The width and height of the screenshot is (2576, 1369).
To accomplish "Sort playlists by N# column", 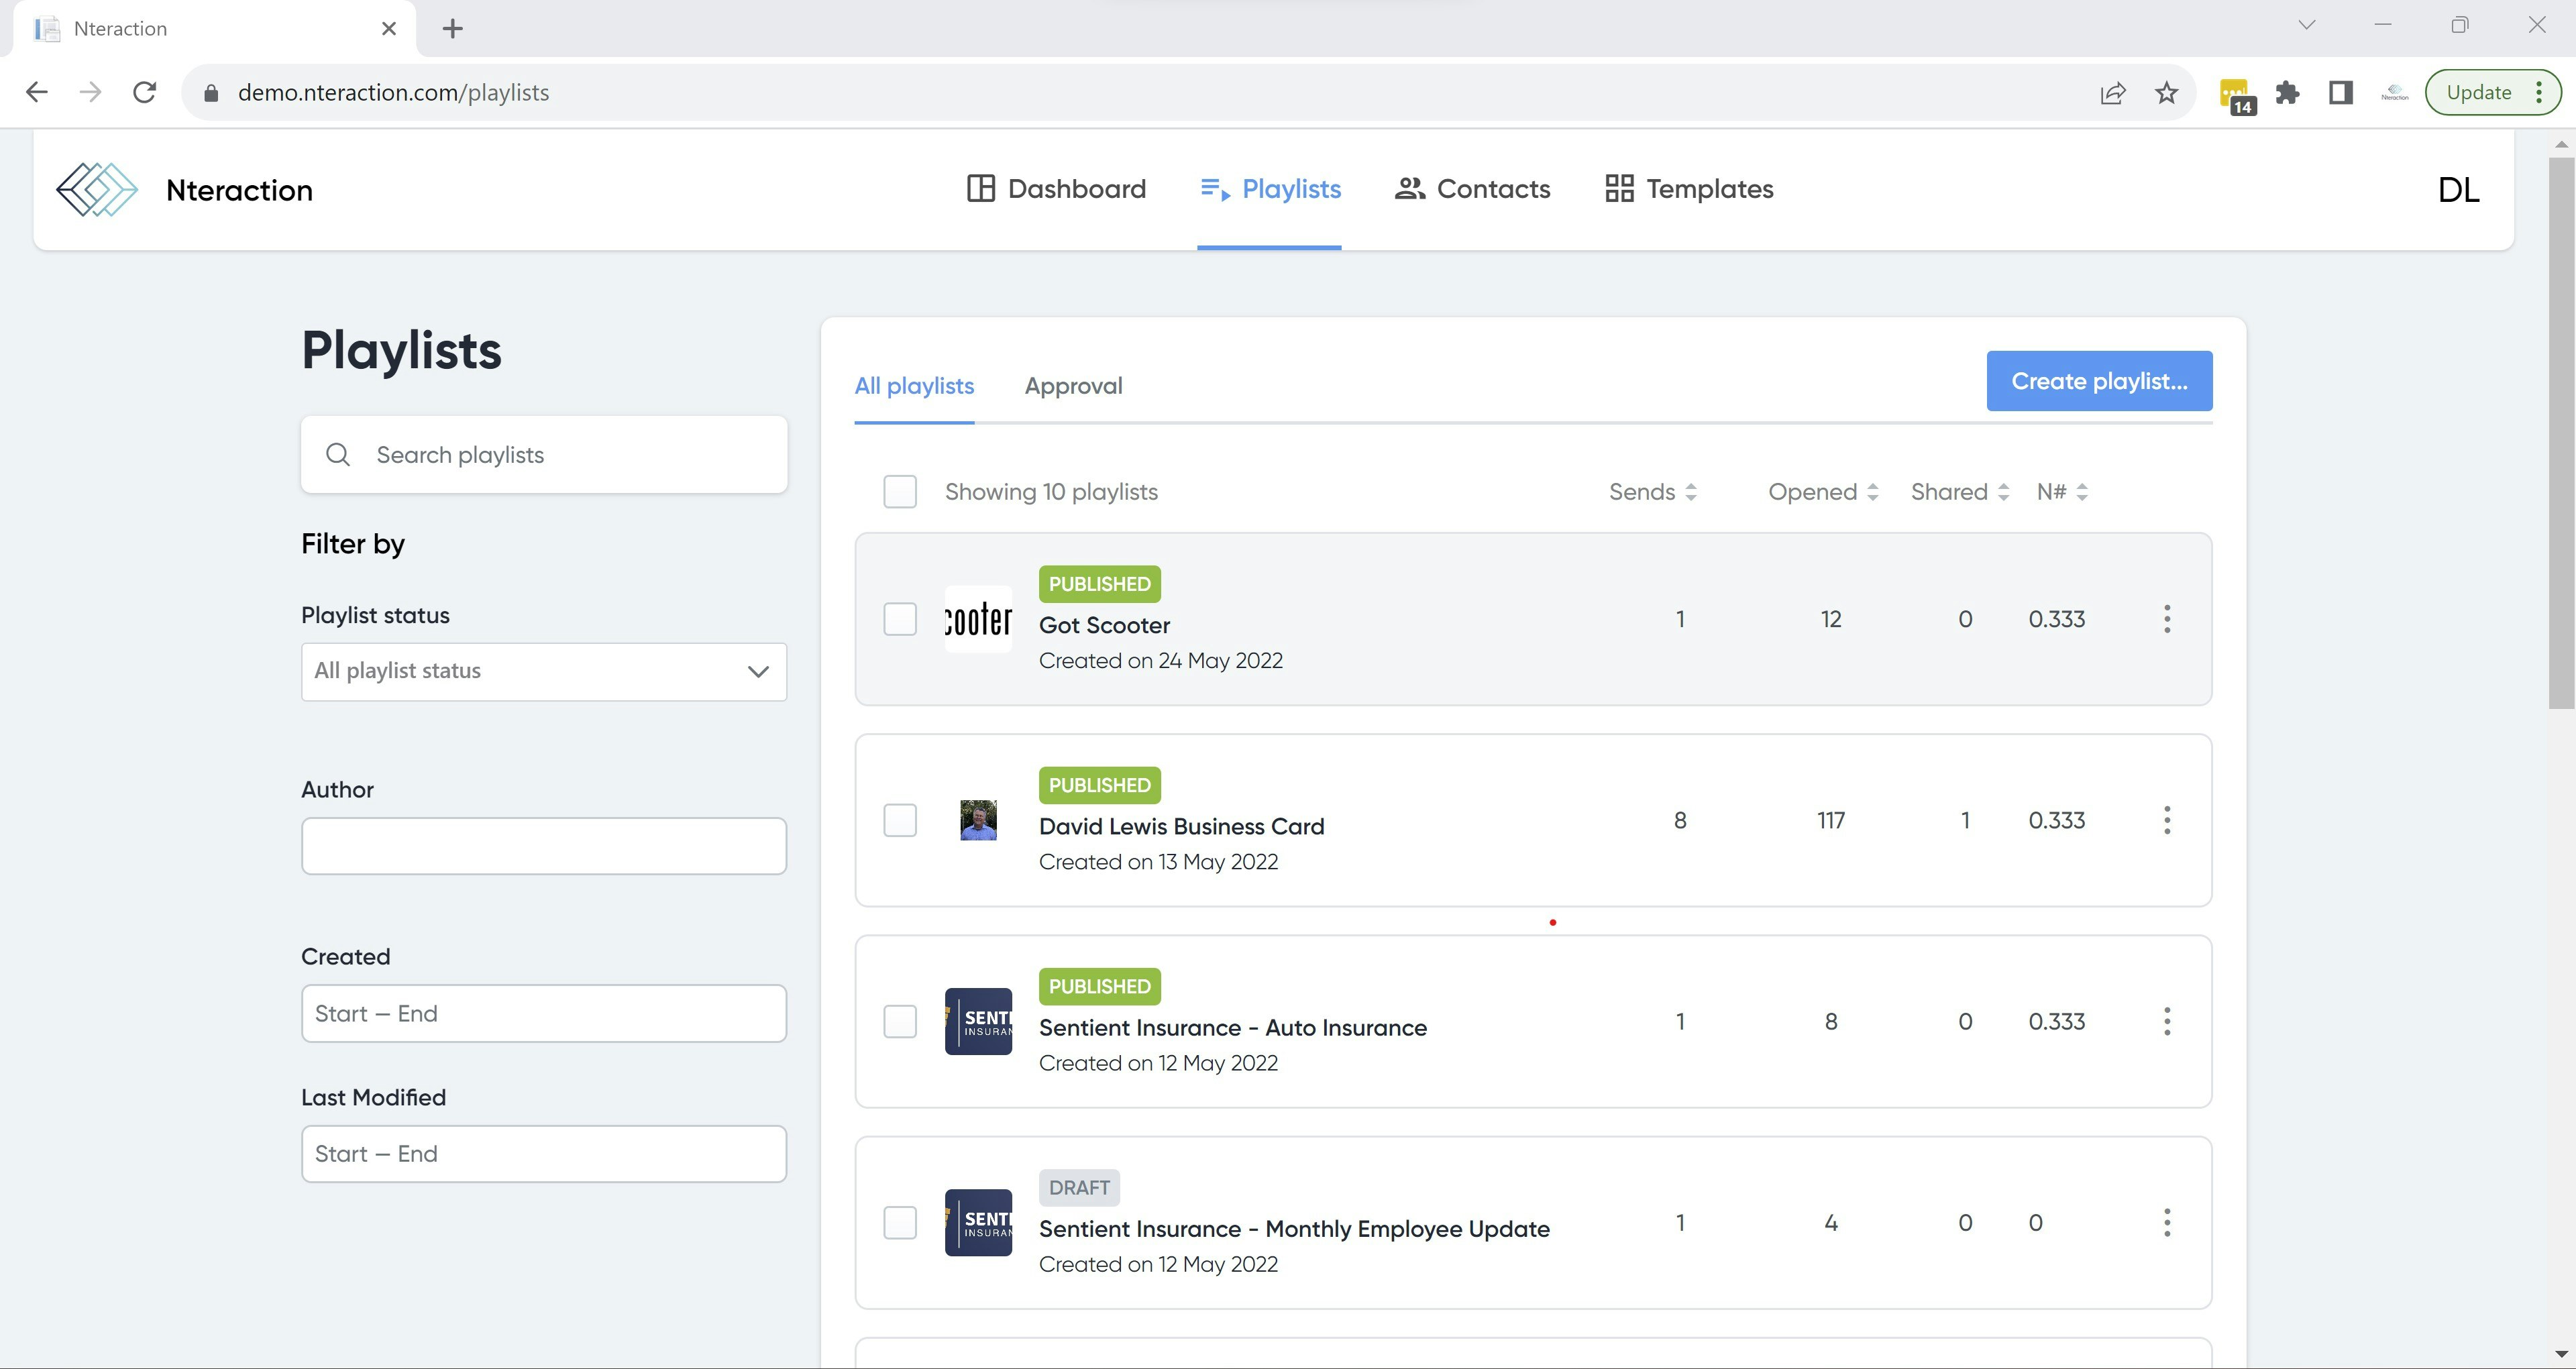I will pos(2062,492).
